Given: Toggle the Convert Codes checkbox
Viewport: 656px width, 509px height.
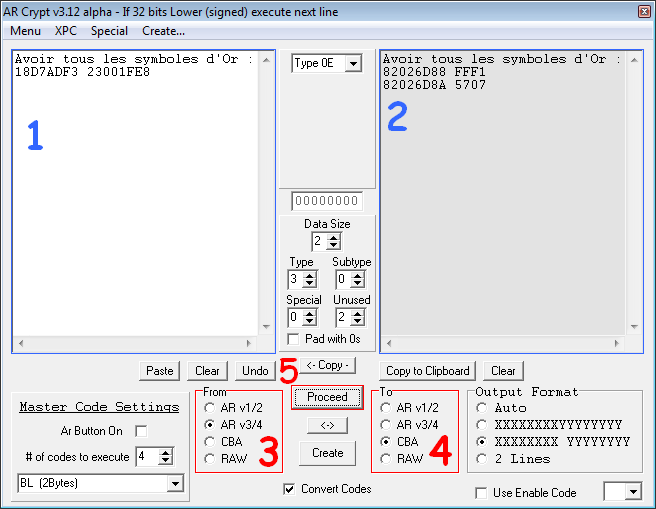Looking at the screenshot, I should click(289, 489).
